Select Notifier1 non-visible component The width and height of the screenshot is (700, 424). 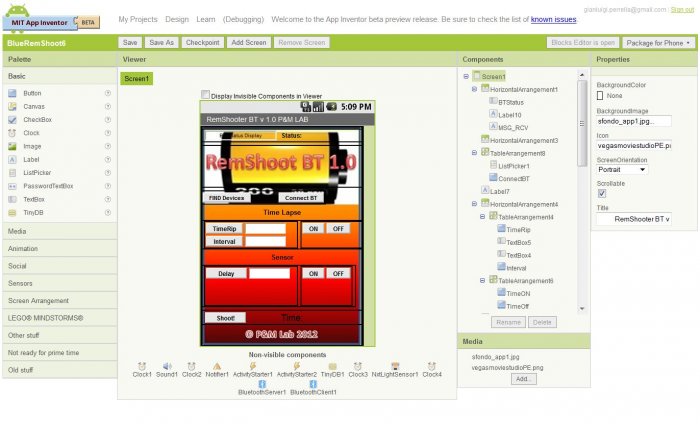pos(217,370)
